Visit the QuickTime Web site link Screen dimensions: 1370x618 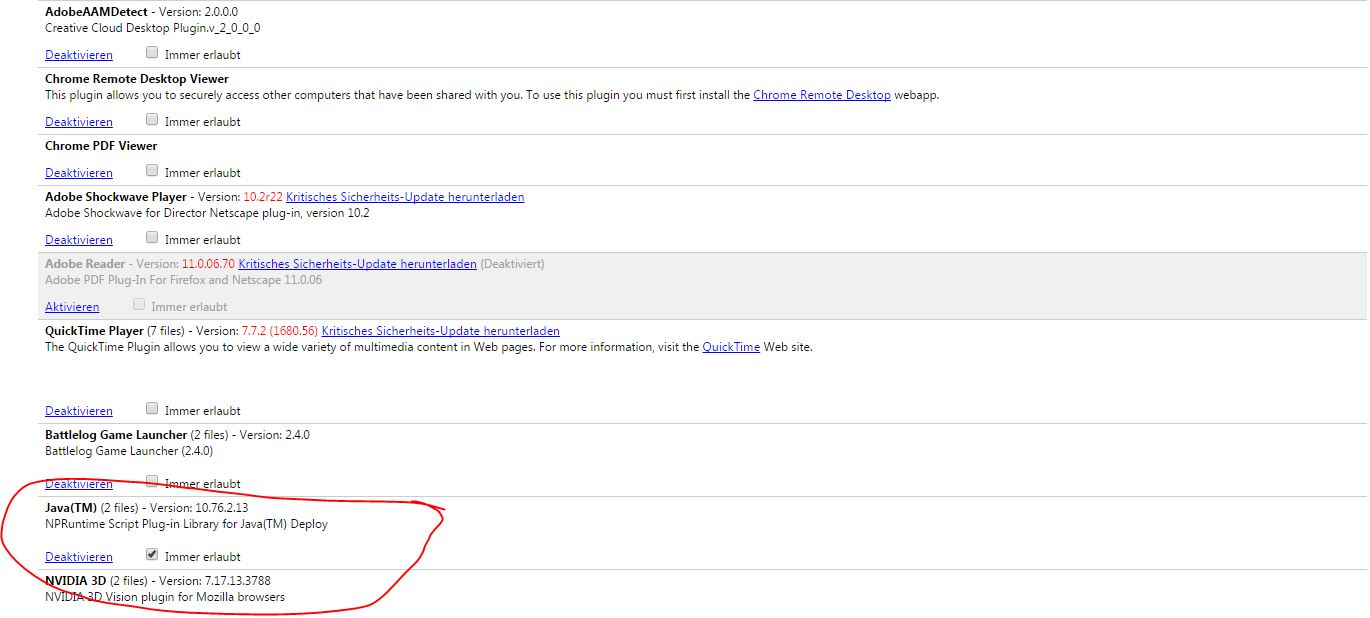(731, 348)
